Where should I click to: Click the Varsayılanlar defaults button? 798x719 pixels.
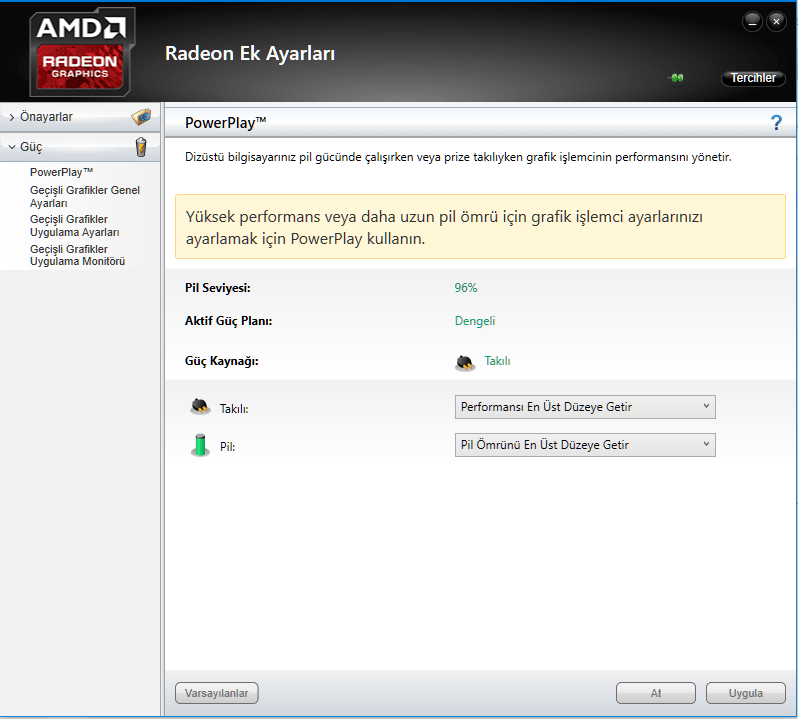point(217,693)
